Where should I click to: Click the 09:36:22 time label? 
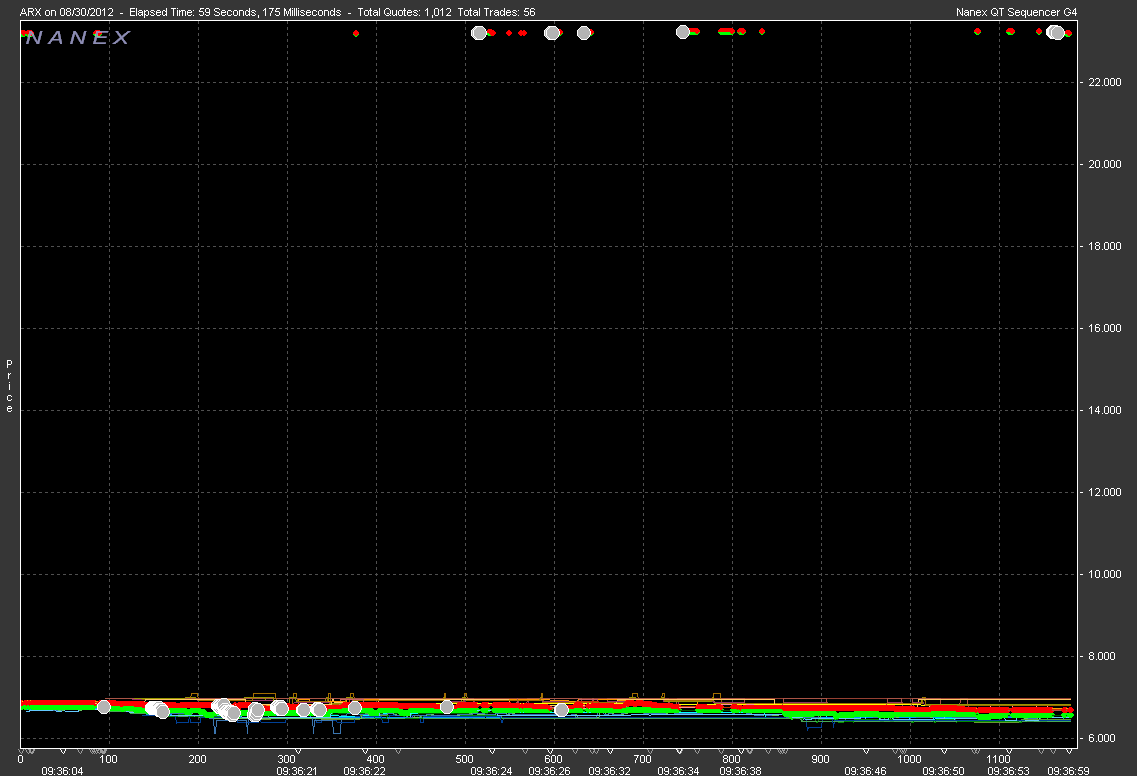coord(364,771)
